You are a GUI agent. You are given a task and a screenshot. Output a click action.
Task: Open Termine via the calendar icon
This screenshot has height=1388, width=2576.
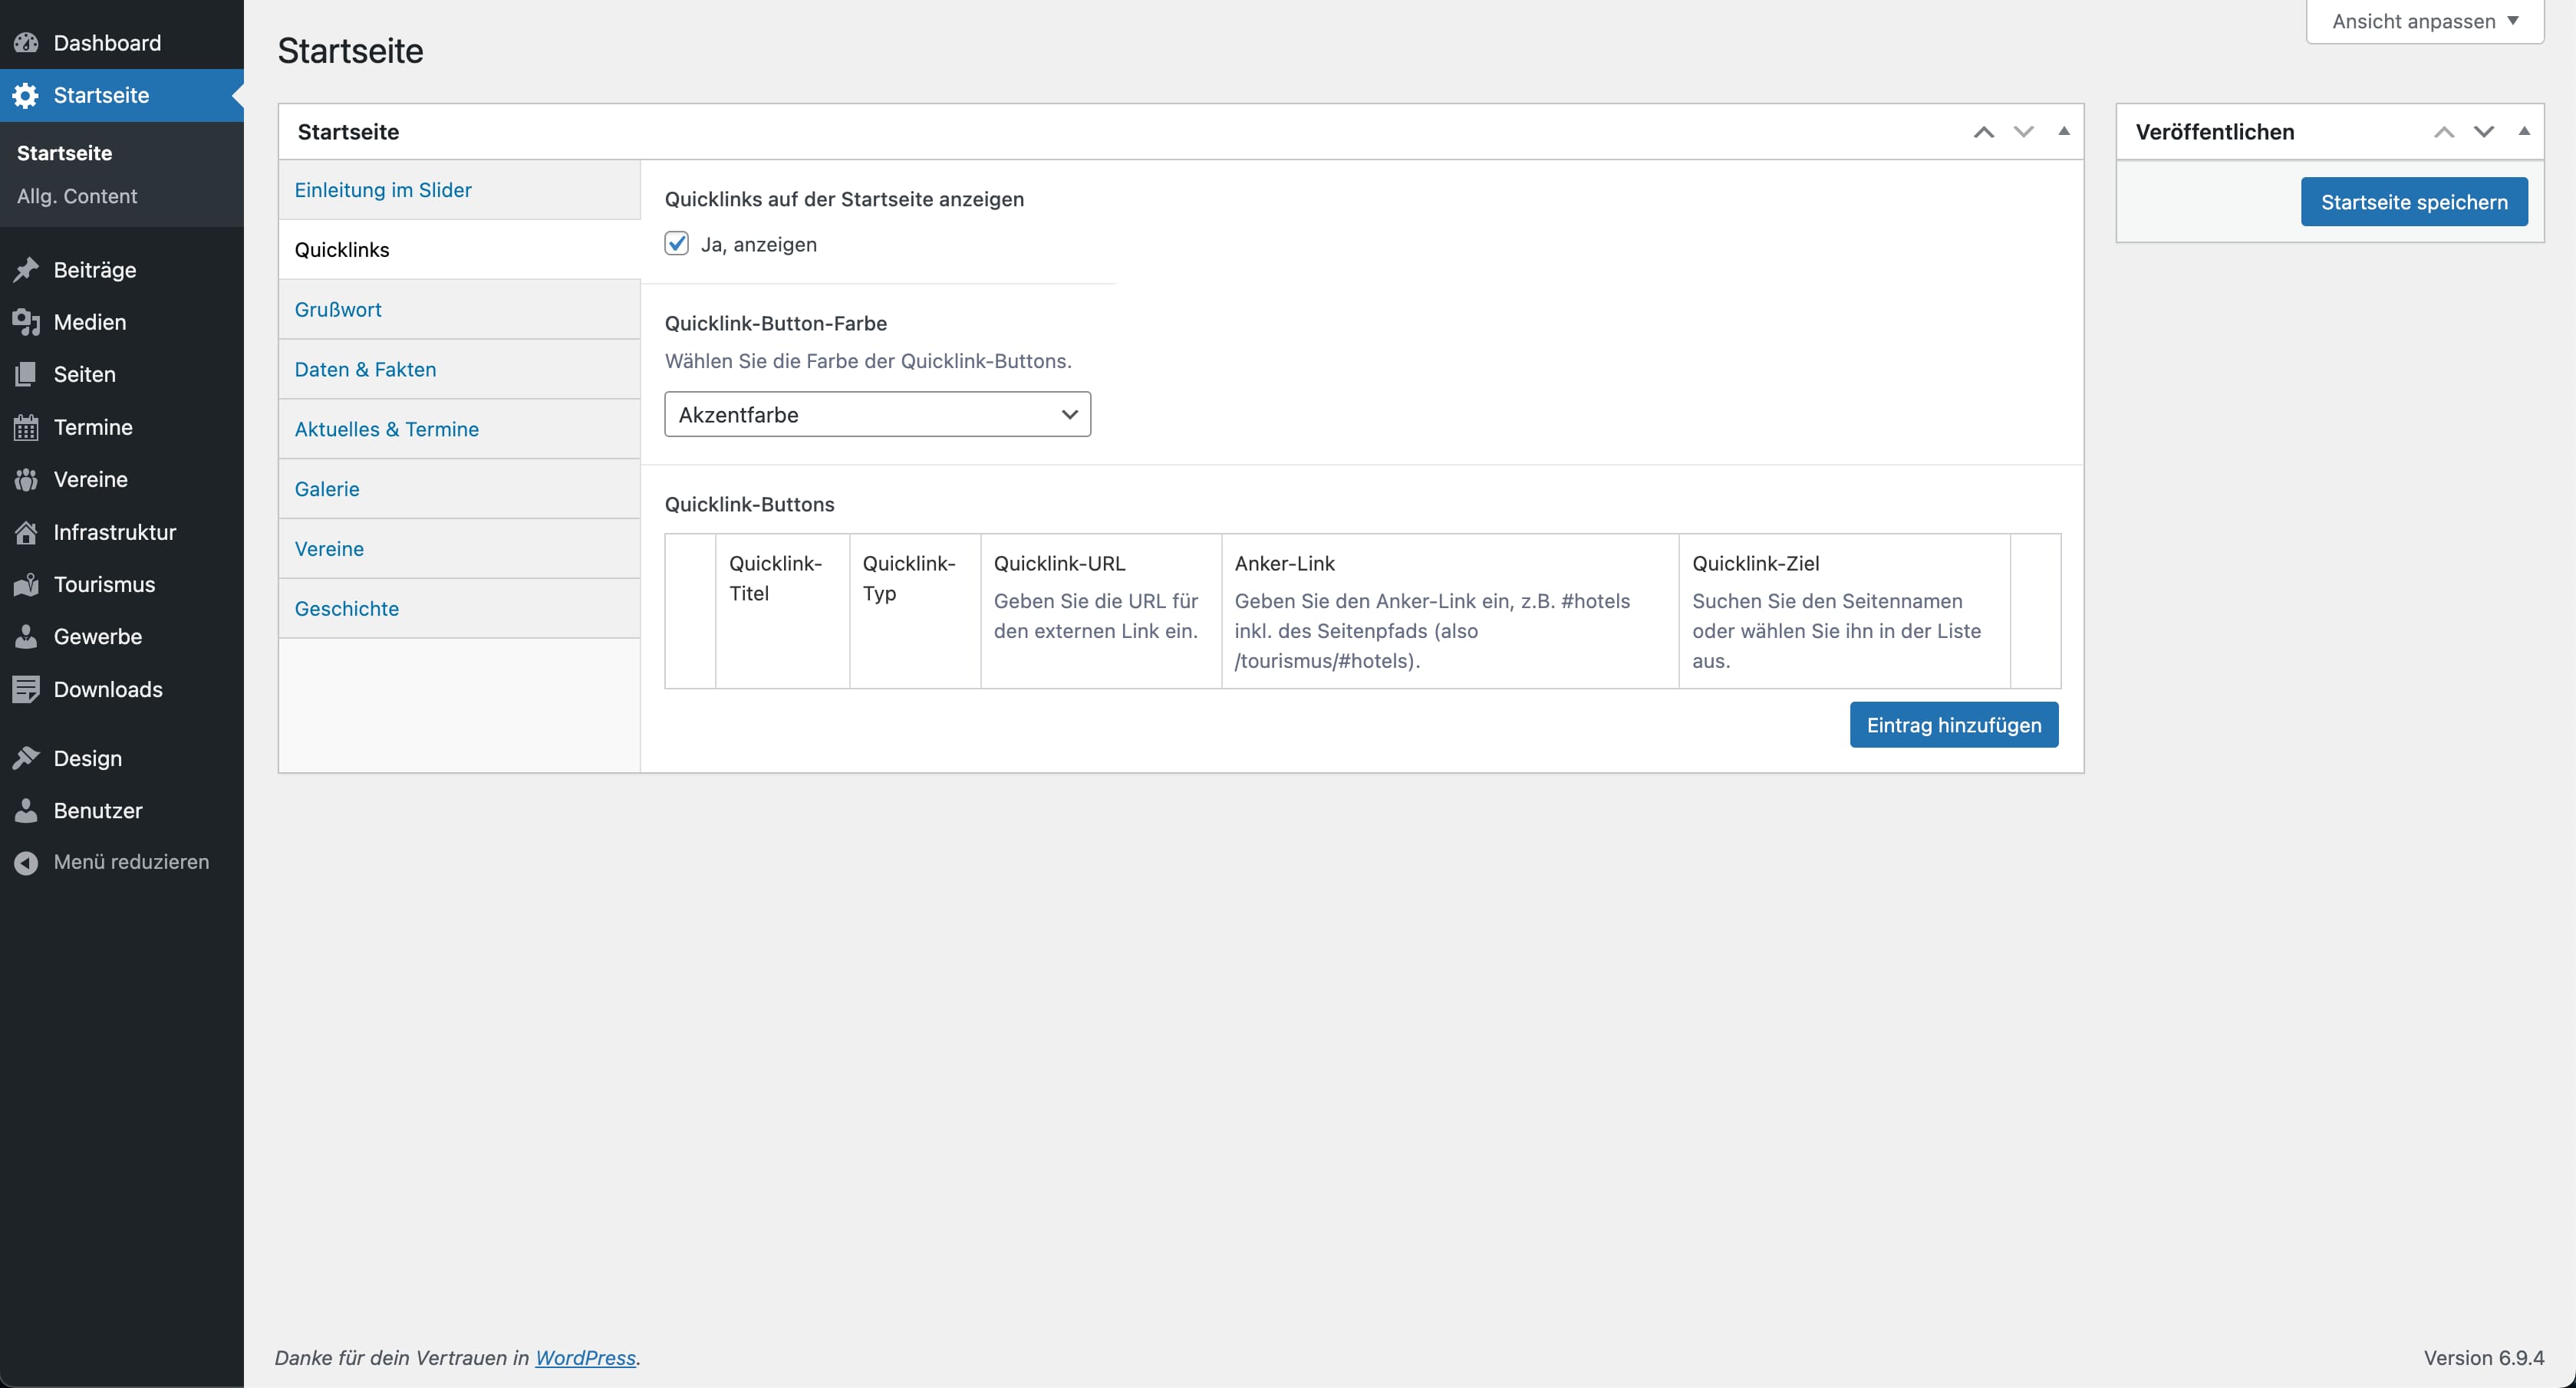click(x=27, y=426)
